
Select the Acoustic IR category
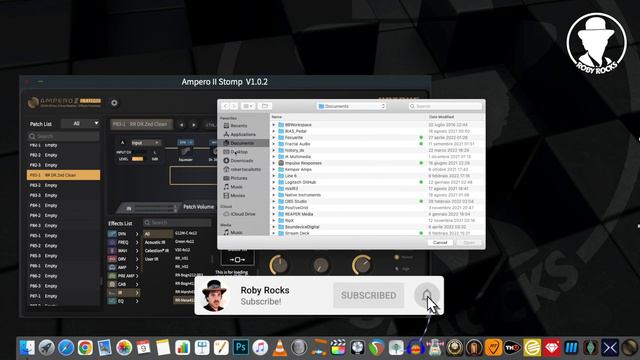[155, 242]
